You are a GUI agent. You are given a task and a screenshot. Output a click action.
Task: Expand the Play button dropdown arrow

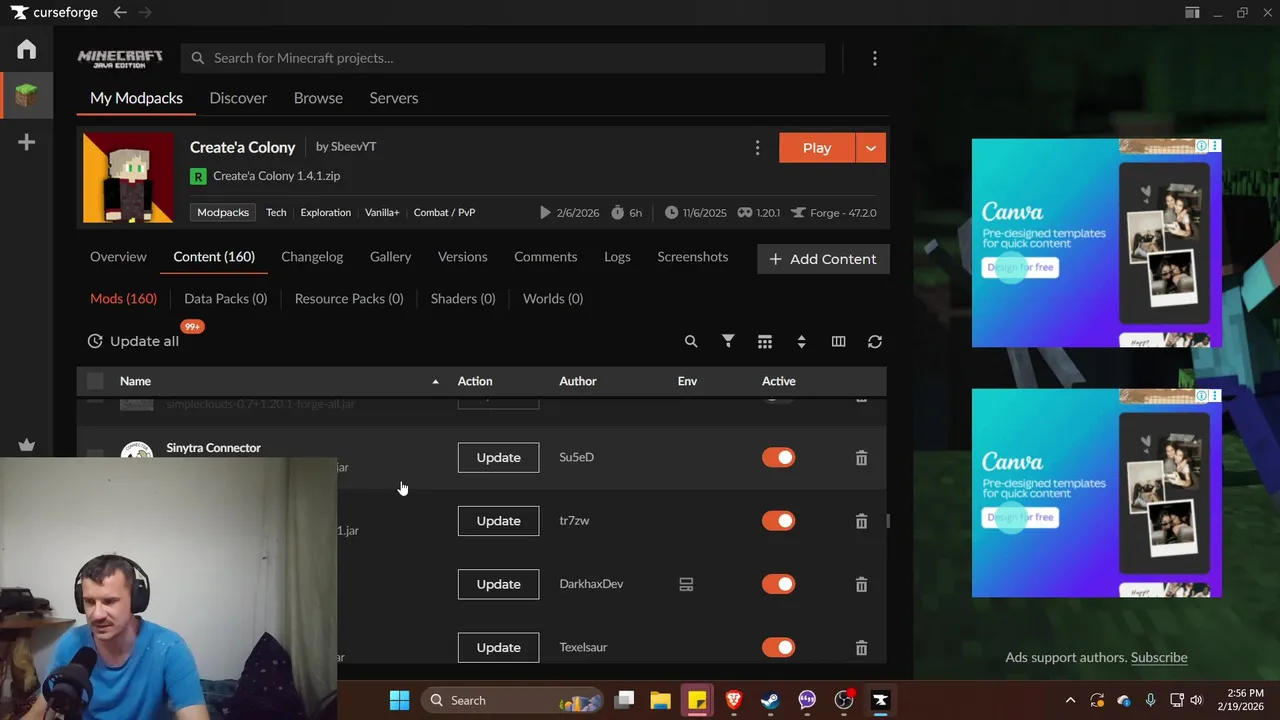871,148
